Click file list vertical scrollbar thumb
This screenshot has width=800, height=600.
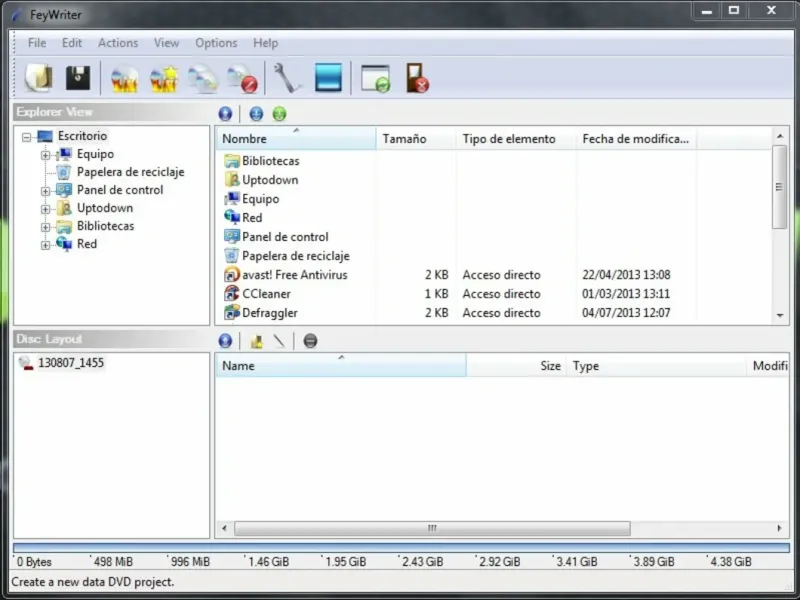[x=779, y=187]
